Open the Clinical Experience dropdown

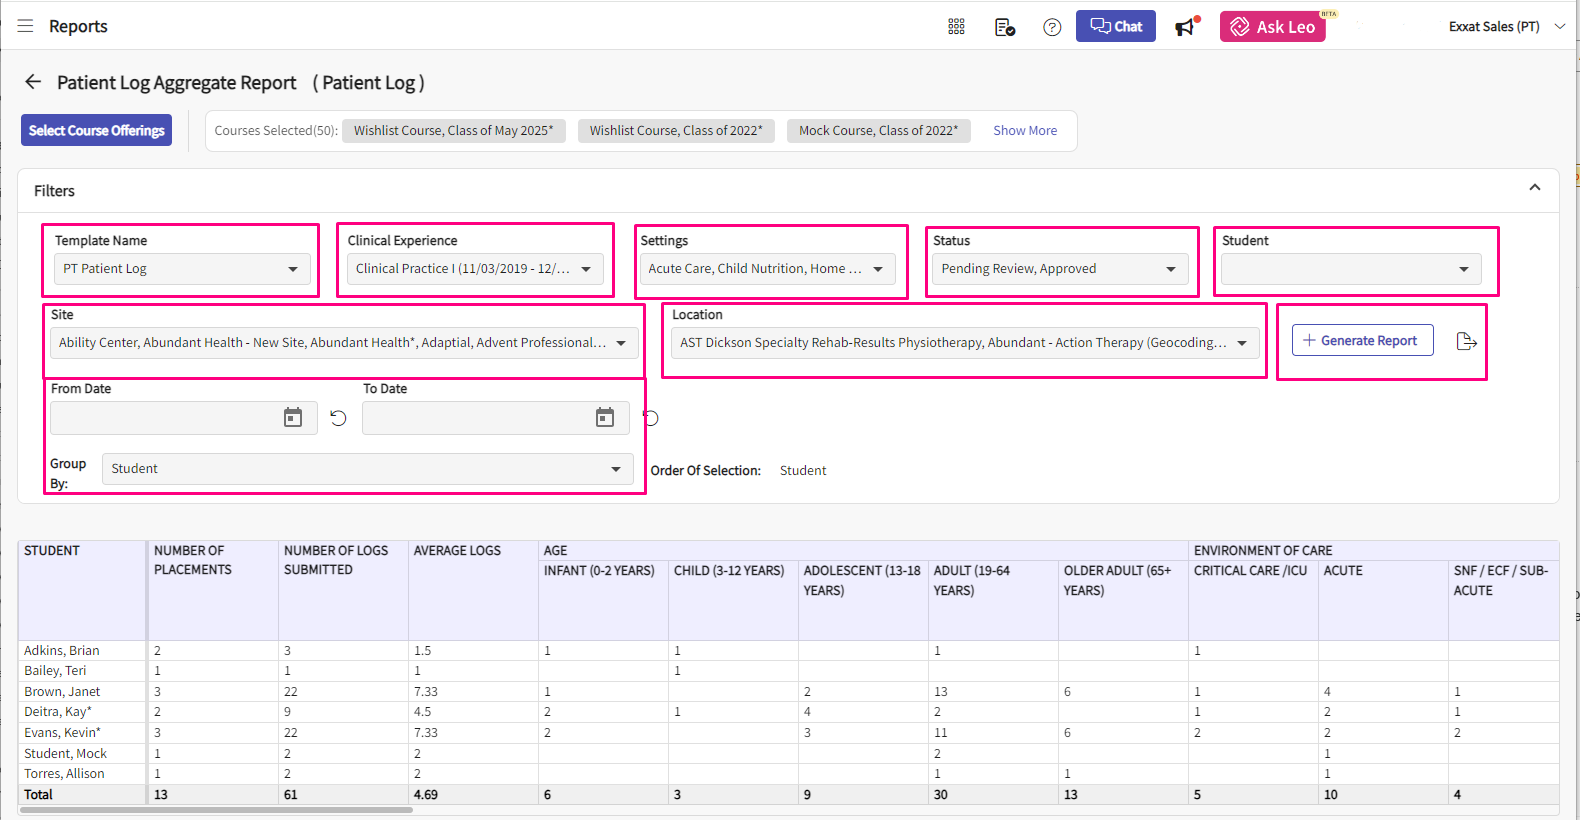coord(475,269)
